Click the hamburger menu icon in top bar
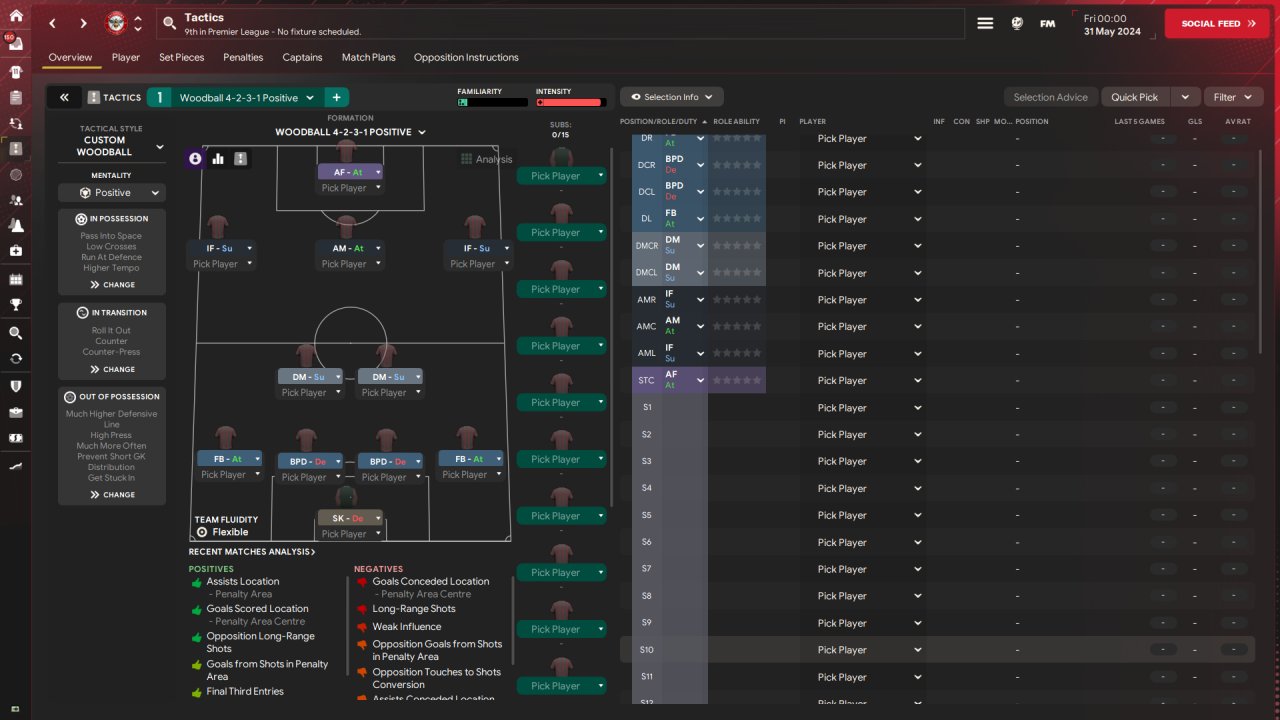 click(x=985, y=23)
